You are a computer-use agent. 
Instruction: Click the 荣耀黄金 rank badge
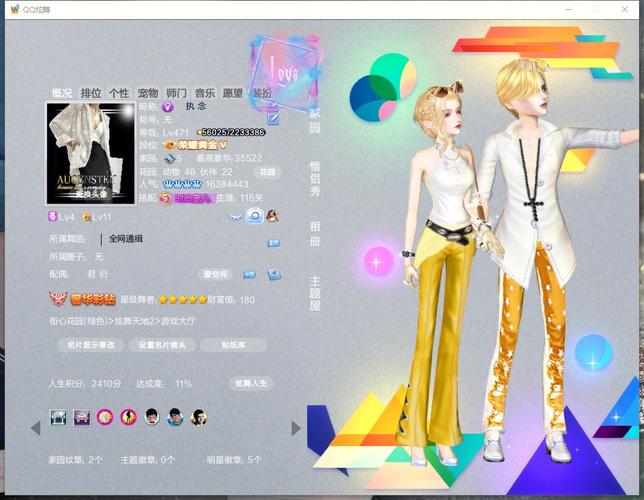coord(196,145)
